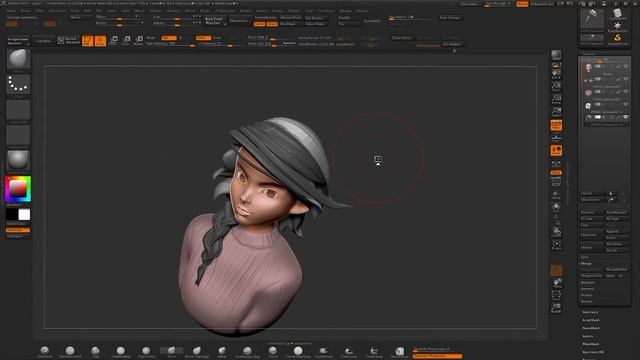Expand the Split section
This screenshot has height=360, width=640.
(585, 257)
